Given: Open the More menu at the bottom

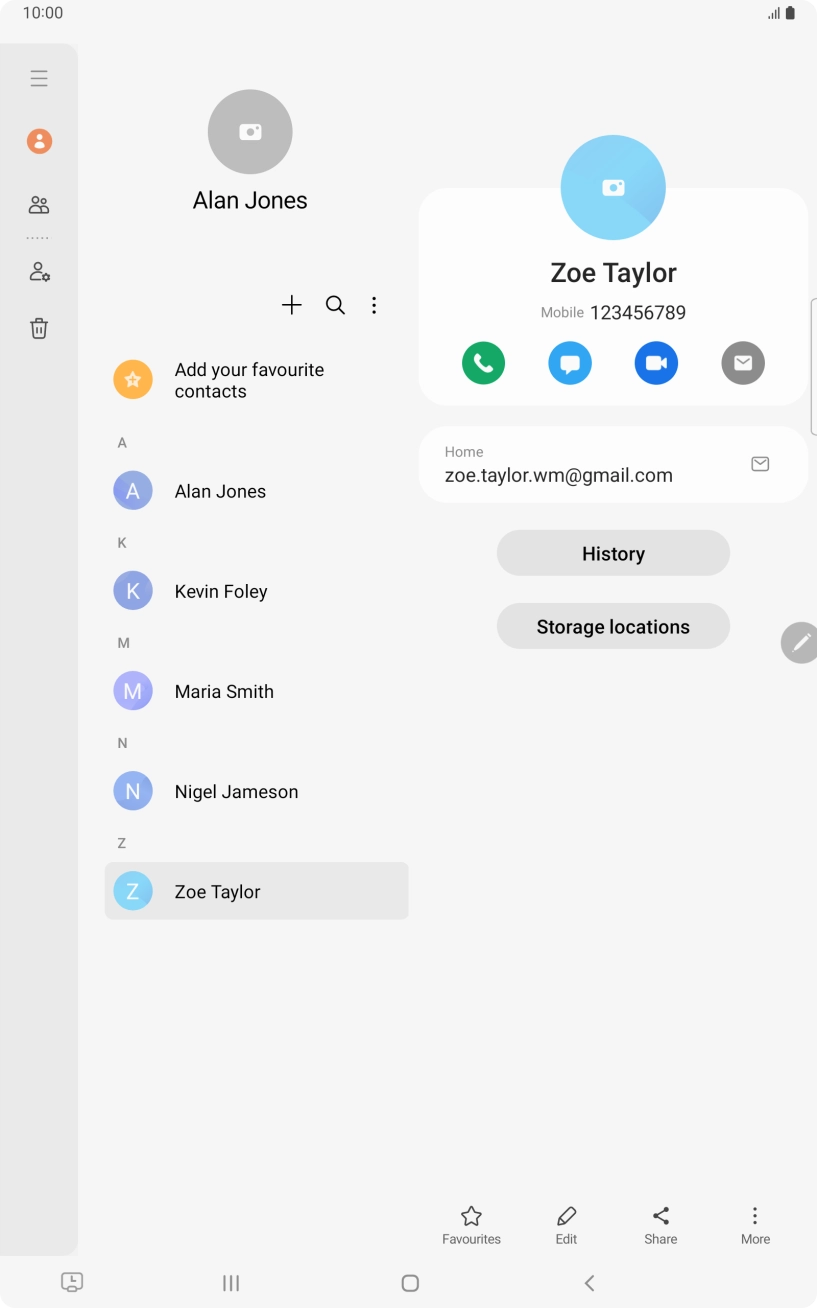Looking at the screenshot, I should pos(755,1224).
